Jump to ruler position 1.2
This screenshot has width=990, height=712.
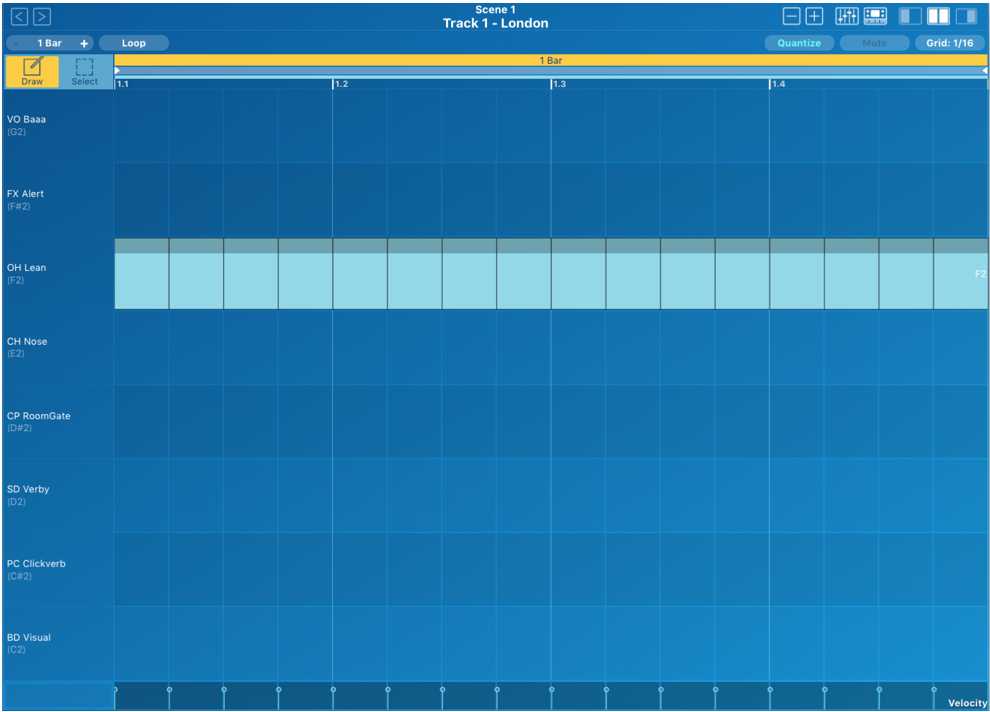(341, 84)
